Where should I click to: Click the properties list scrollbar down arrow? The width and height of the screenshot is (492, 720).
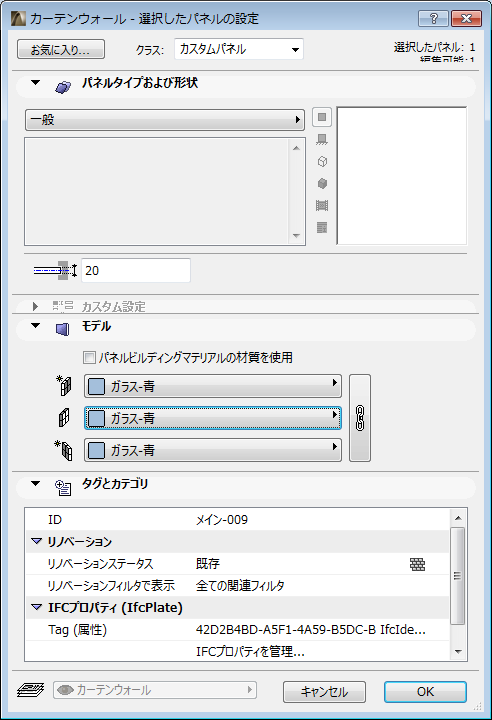458,652
